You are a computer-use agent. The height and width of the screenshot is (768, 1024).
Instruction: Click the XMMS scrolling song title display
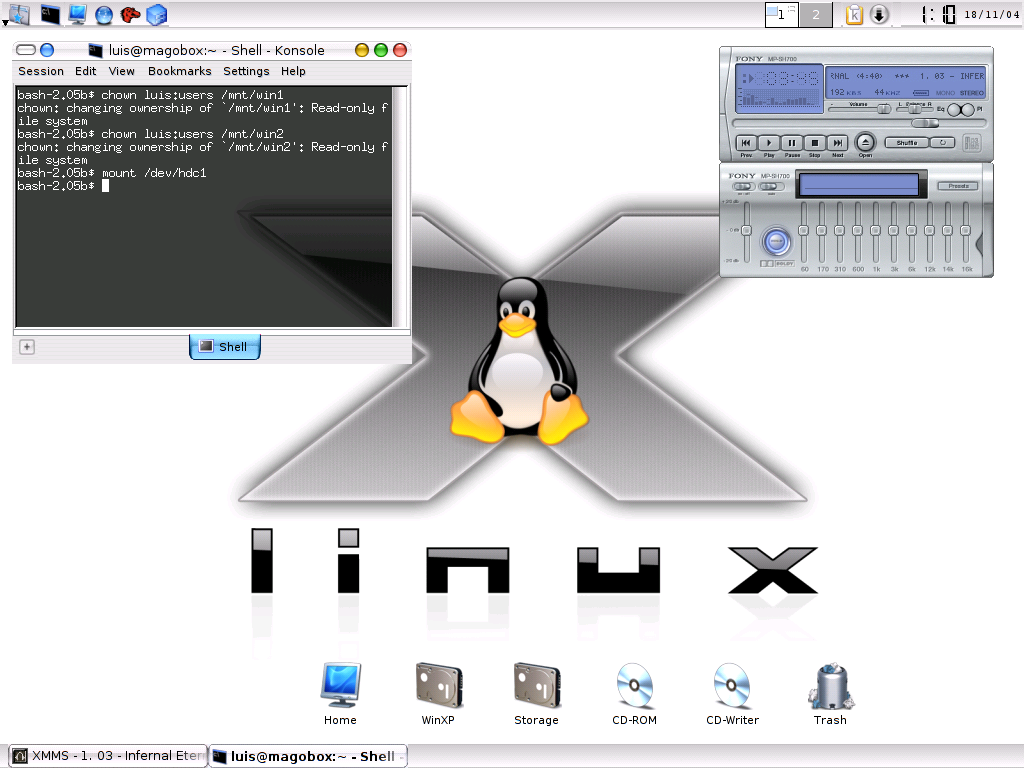[x=906, y=76]
